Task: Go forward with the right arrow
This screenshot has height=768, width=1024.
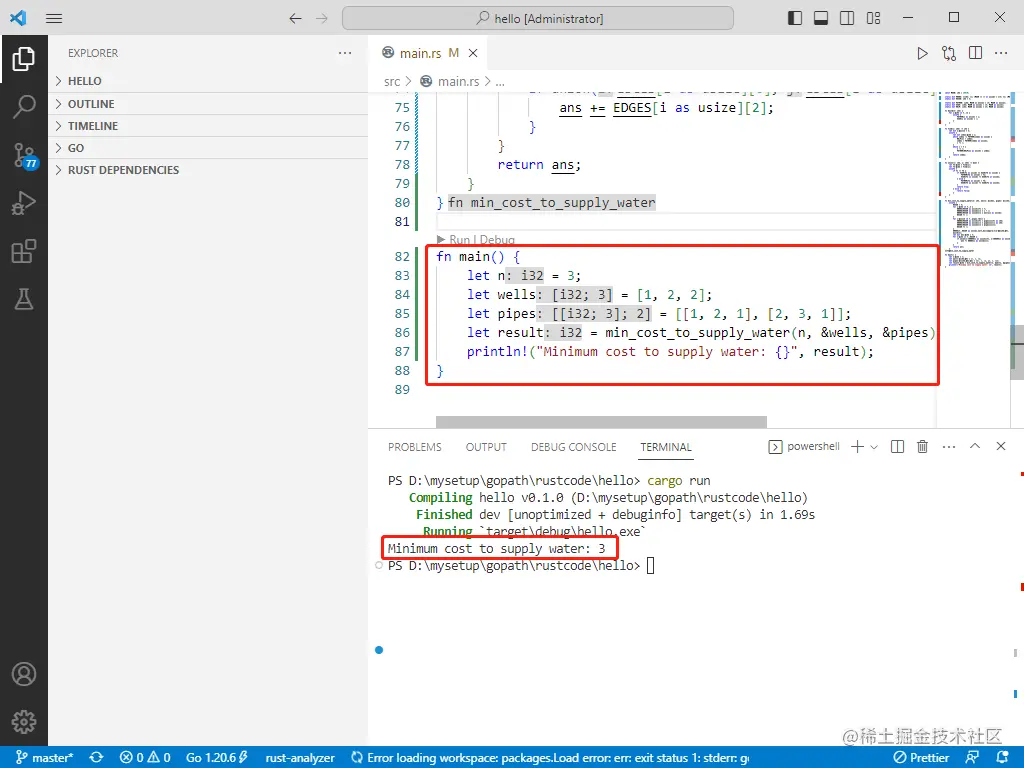Action: 322,18
